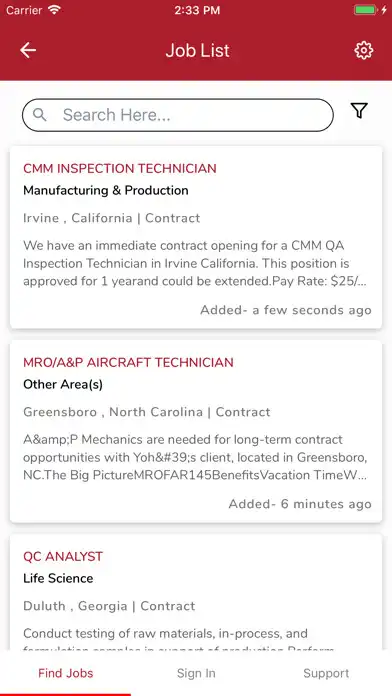Select the CMM QA job description text
Screen dimensions: 392x696
[195, 263]
